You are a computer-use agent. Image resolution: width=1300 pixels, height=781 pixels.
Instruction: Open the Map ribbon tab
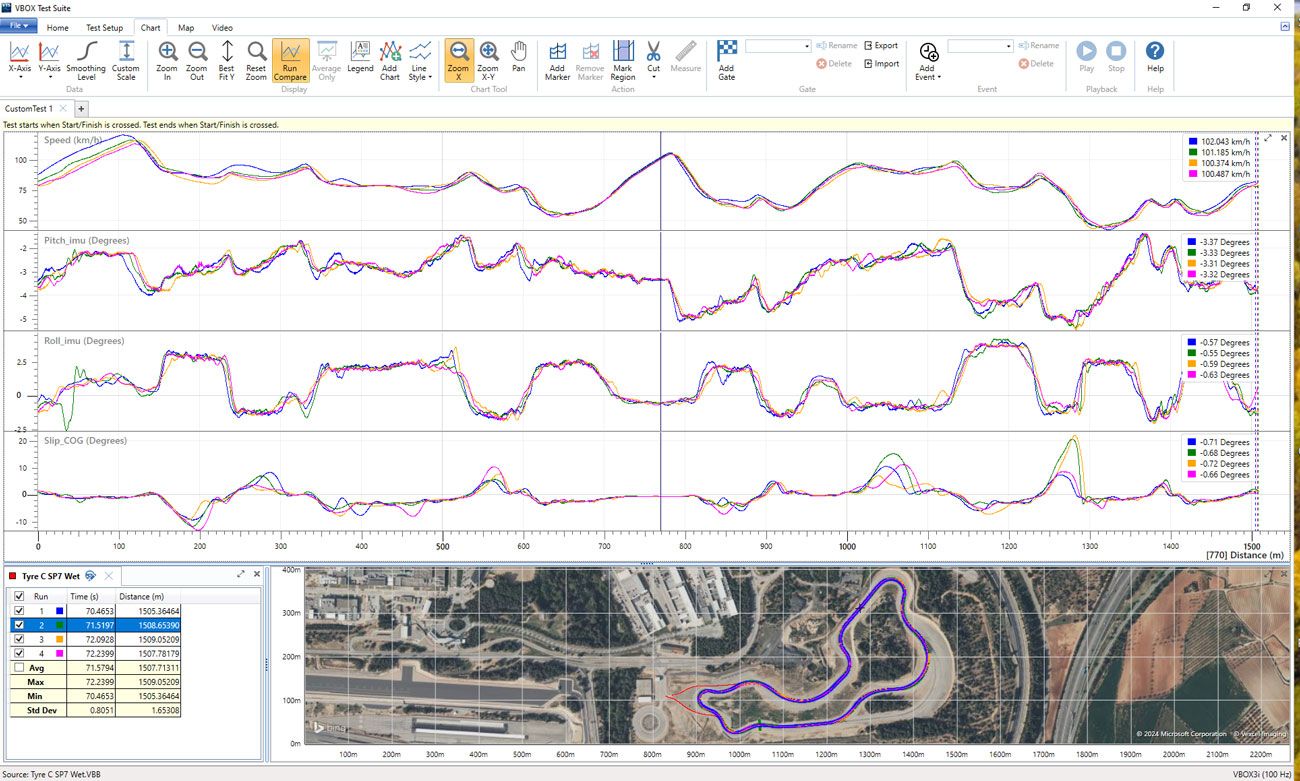[x=186, y=28]
